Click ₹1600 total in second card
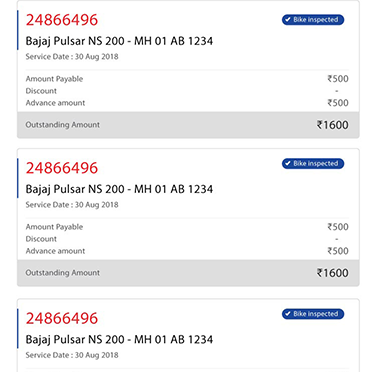This screenshot has width=375, height=372. point(332,273)
